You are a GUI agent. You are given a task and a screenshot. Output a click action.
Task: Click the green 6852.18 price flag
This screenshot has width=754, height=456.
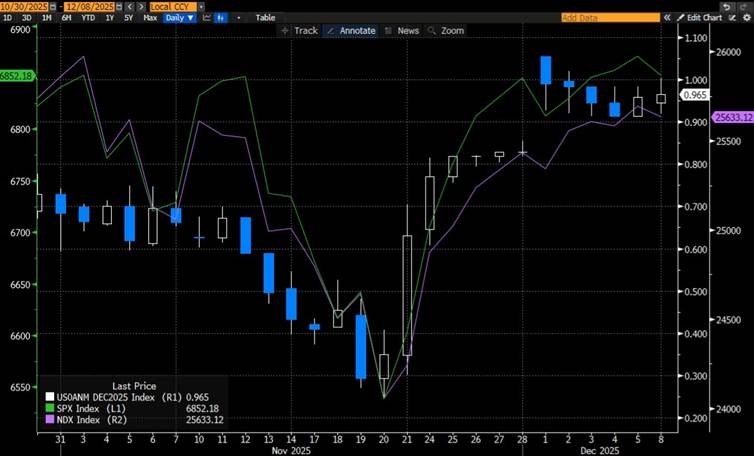point(17,76)
